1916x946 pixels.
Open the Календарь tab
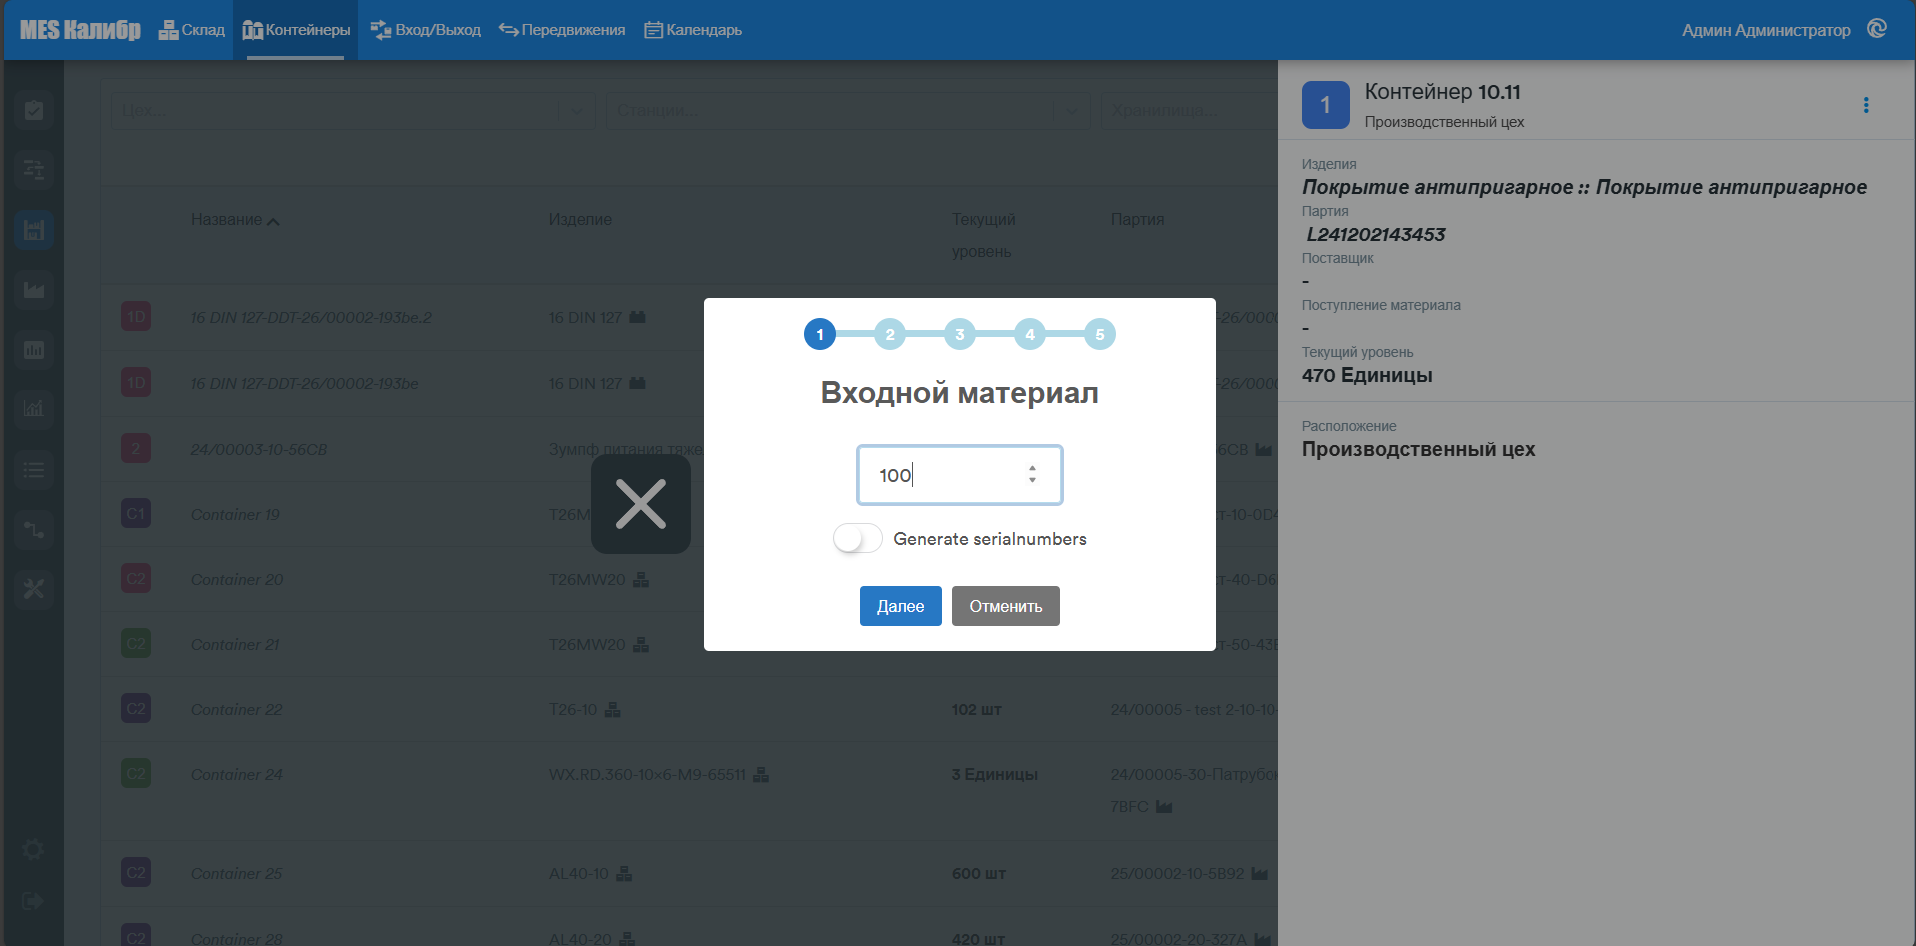[693, 30]
